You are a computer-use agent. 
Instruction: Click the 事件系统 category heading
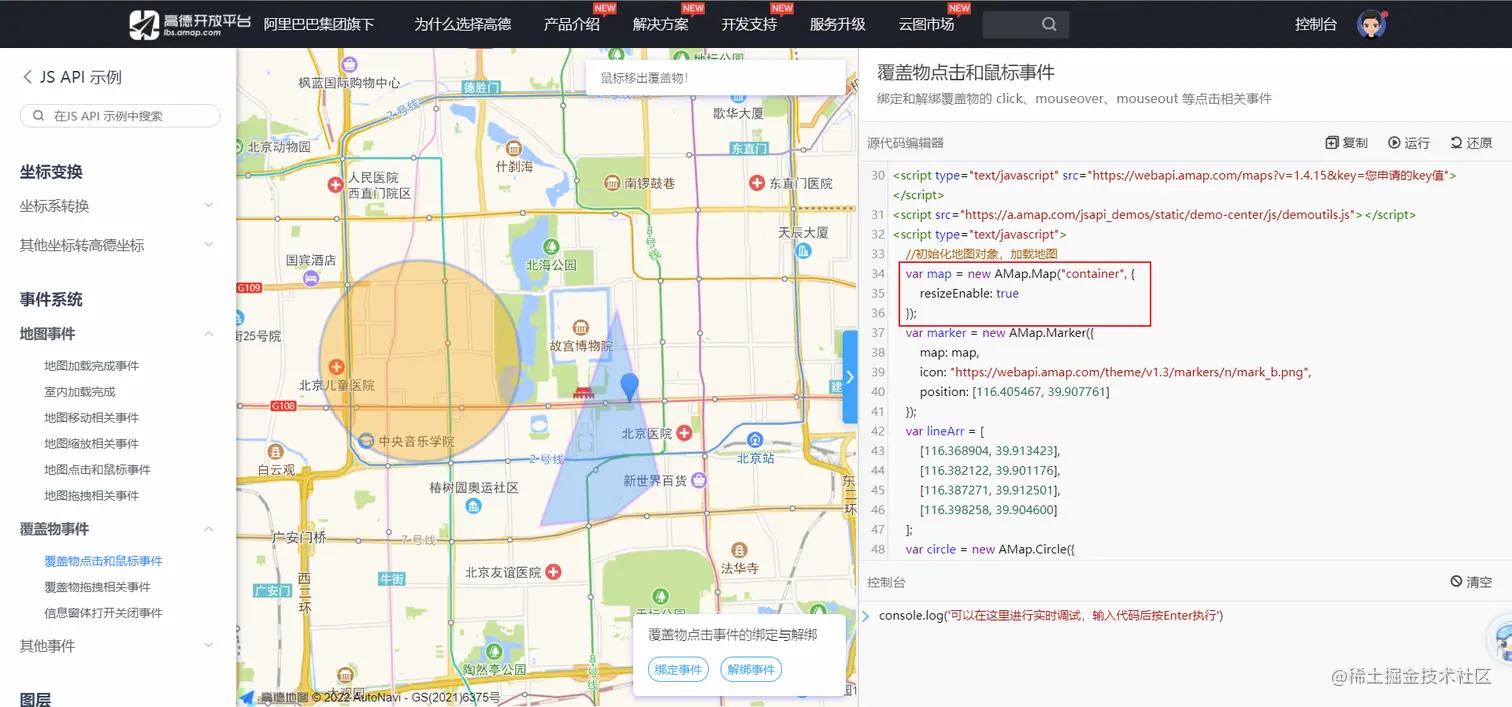click(x=51, y=299)
